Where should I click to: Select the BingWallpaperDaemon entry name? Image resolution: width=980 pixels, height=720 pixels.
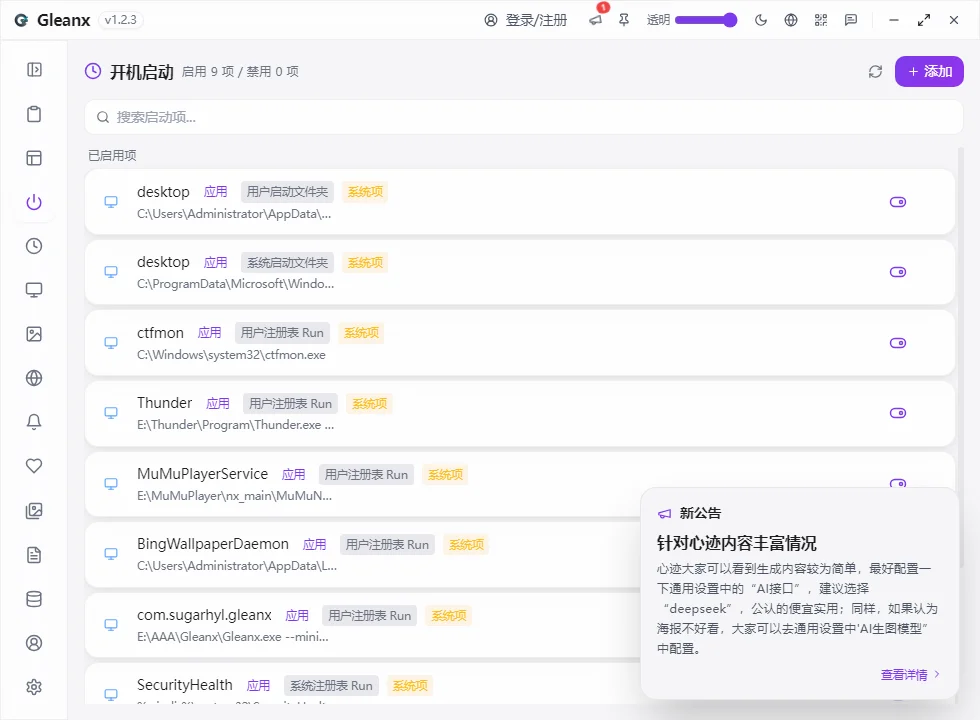click(212, 544)
